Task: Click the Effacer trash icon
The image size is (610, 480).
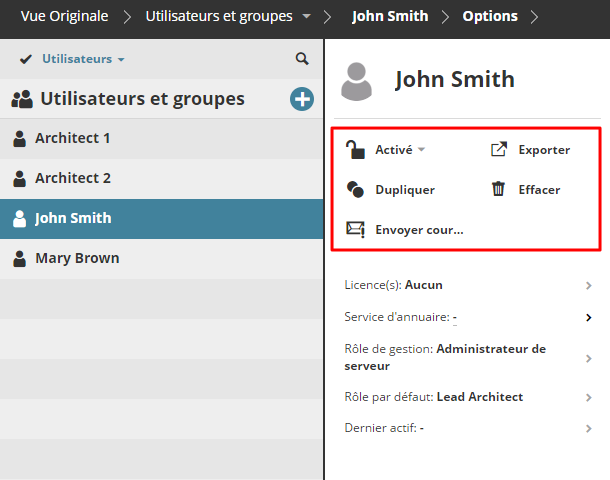Action: pos(498,189)
